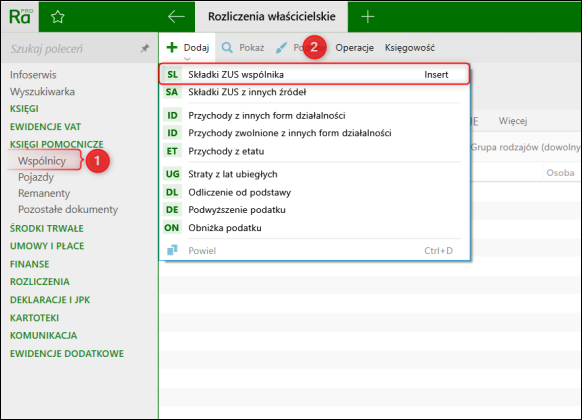Expand the ŚRODKI TRWAŁE section
The image size is (582, 420).
(47, 228)
